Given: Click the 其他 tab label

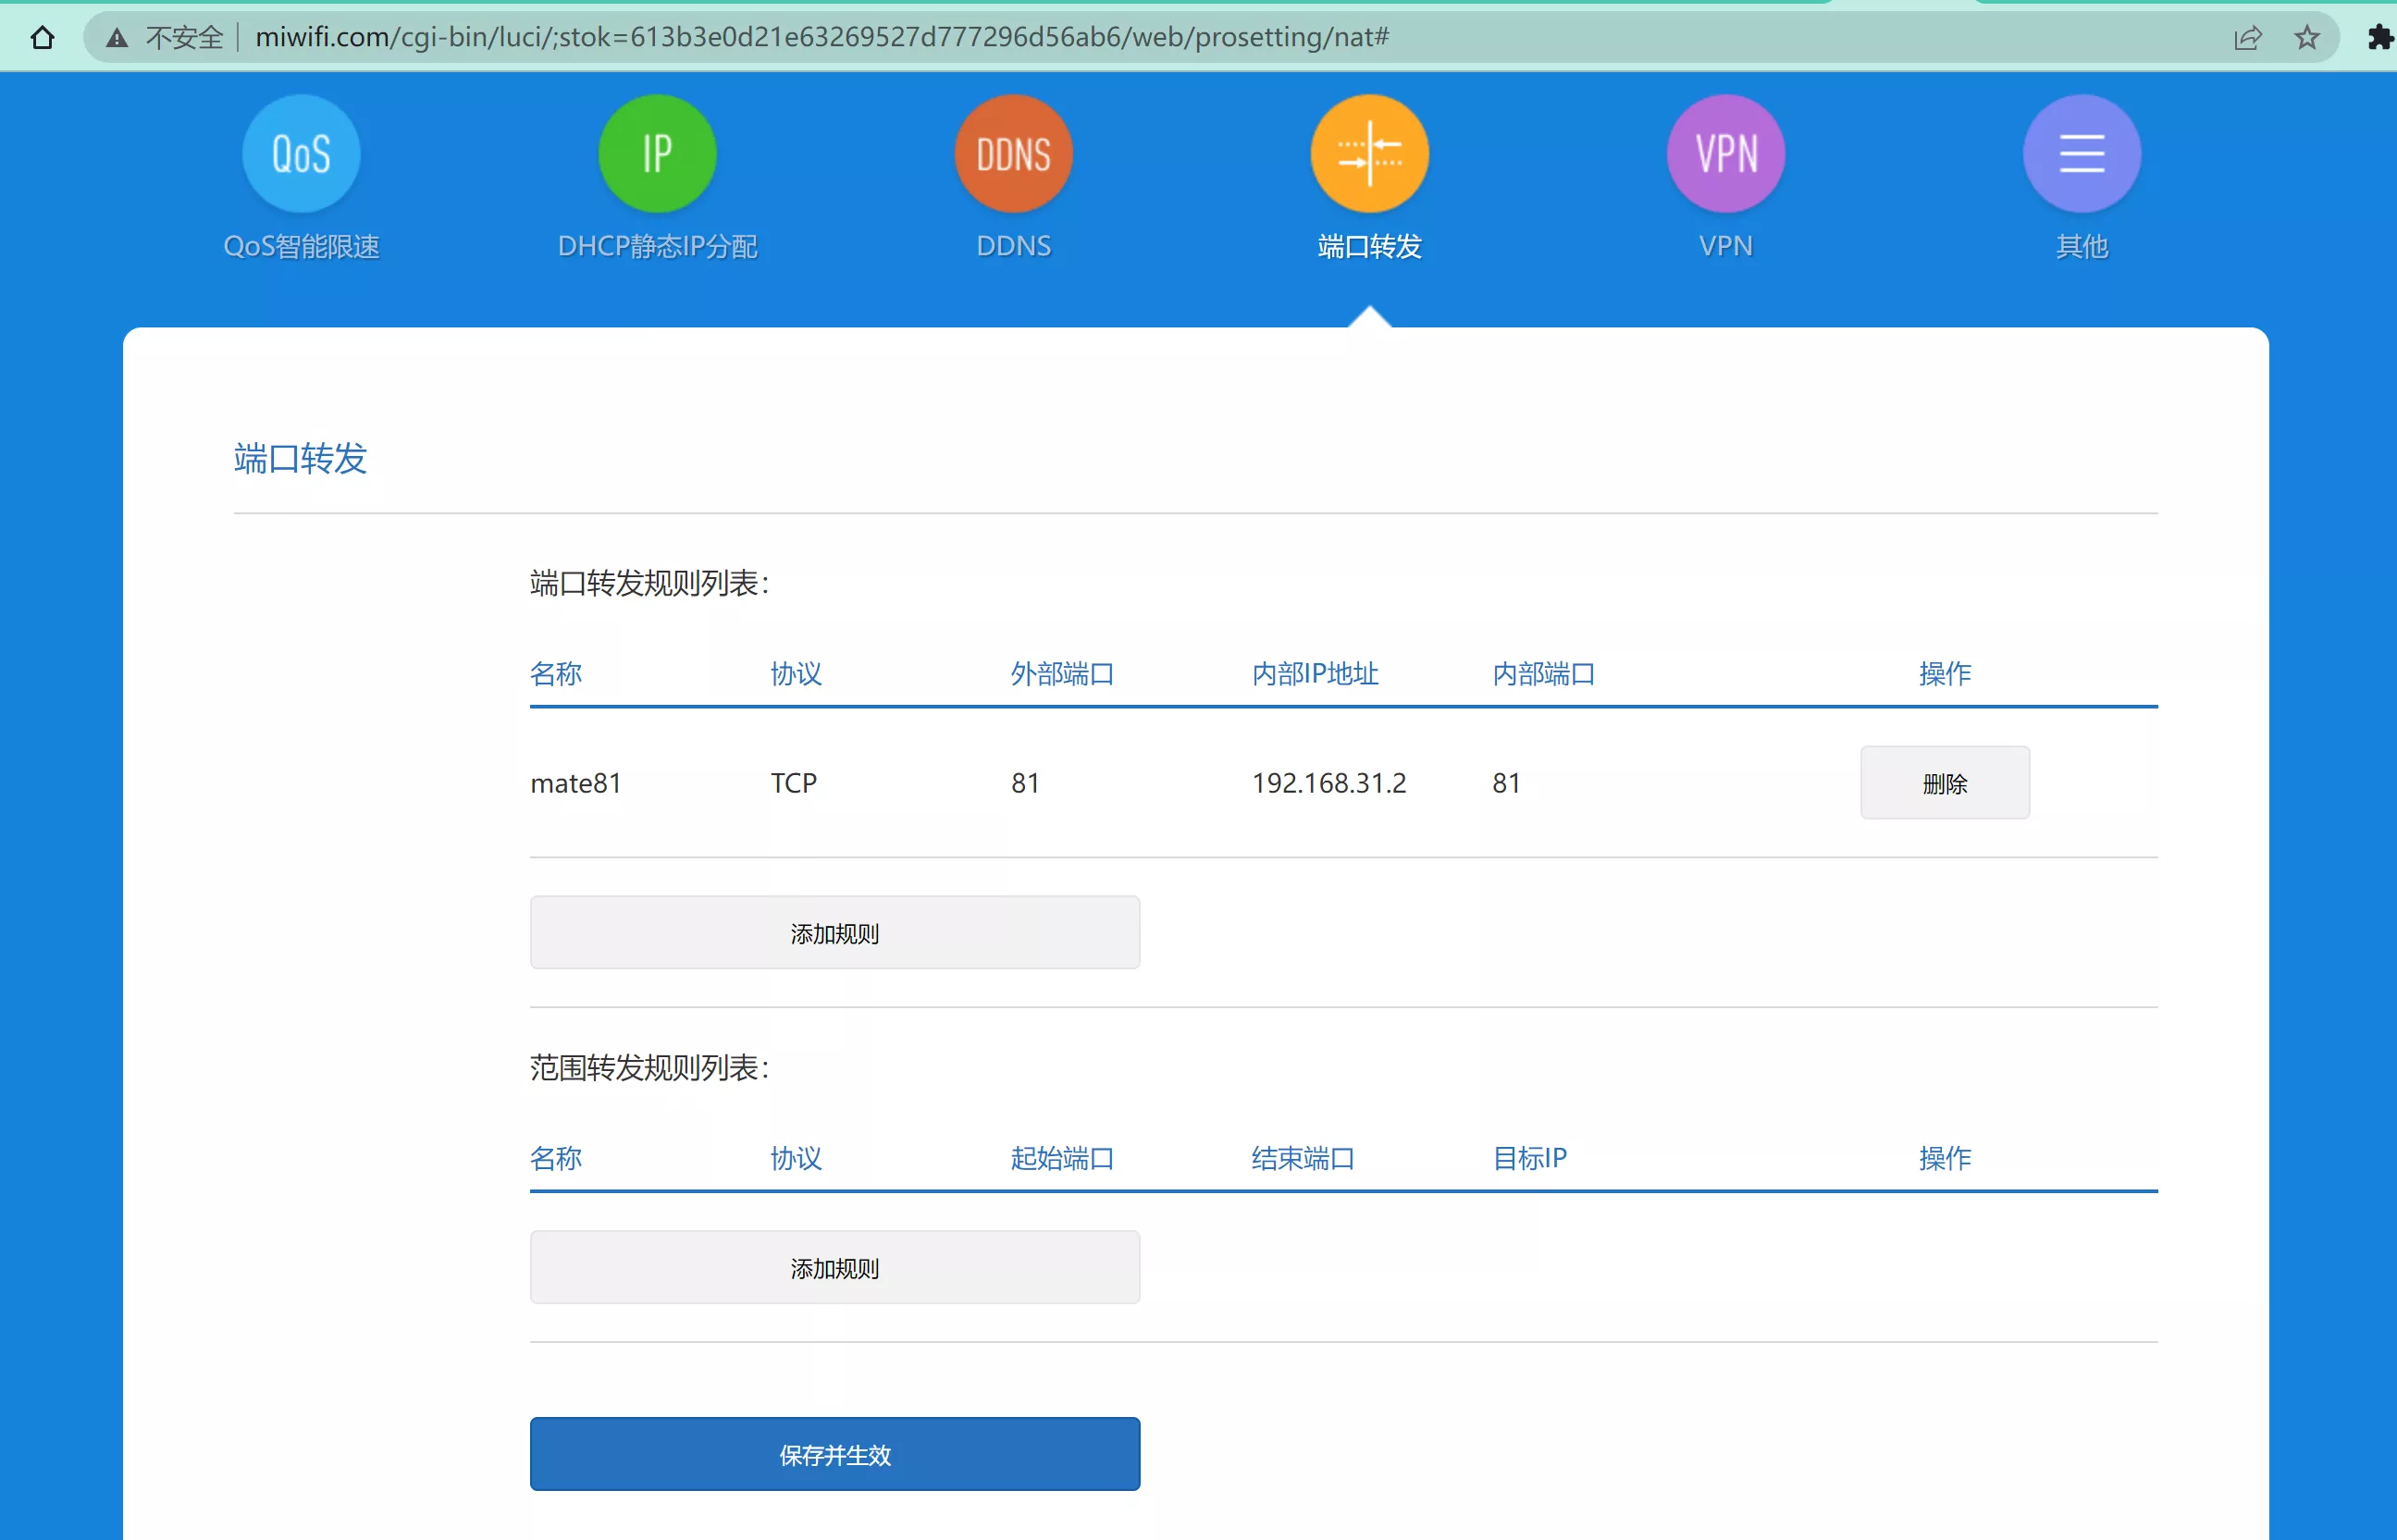Looking at the screenshot, I should (2081, 246).
